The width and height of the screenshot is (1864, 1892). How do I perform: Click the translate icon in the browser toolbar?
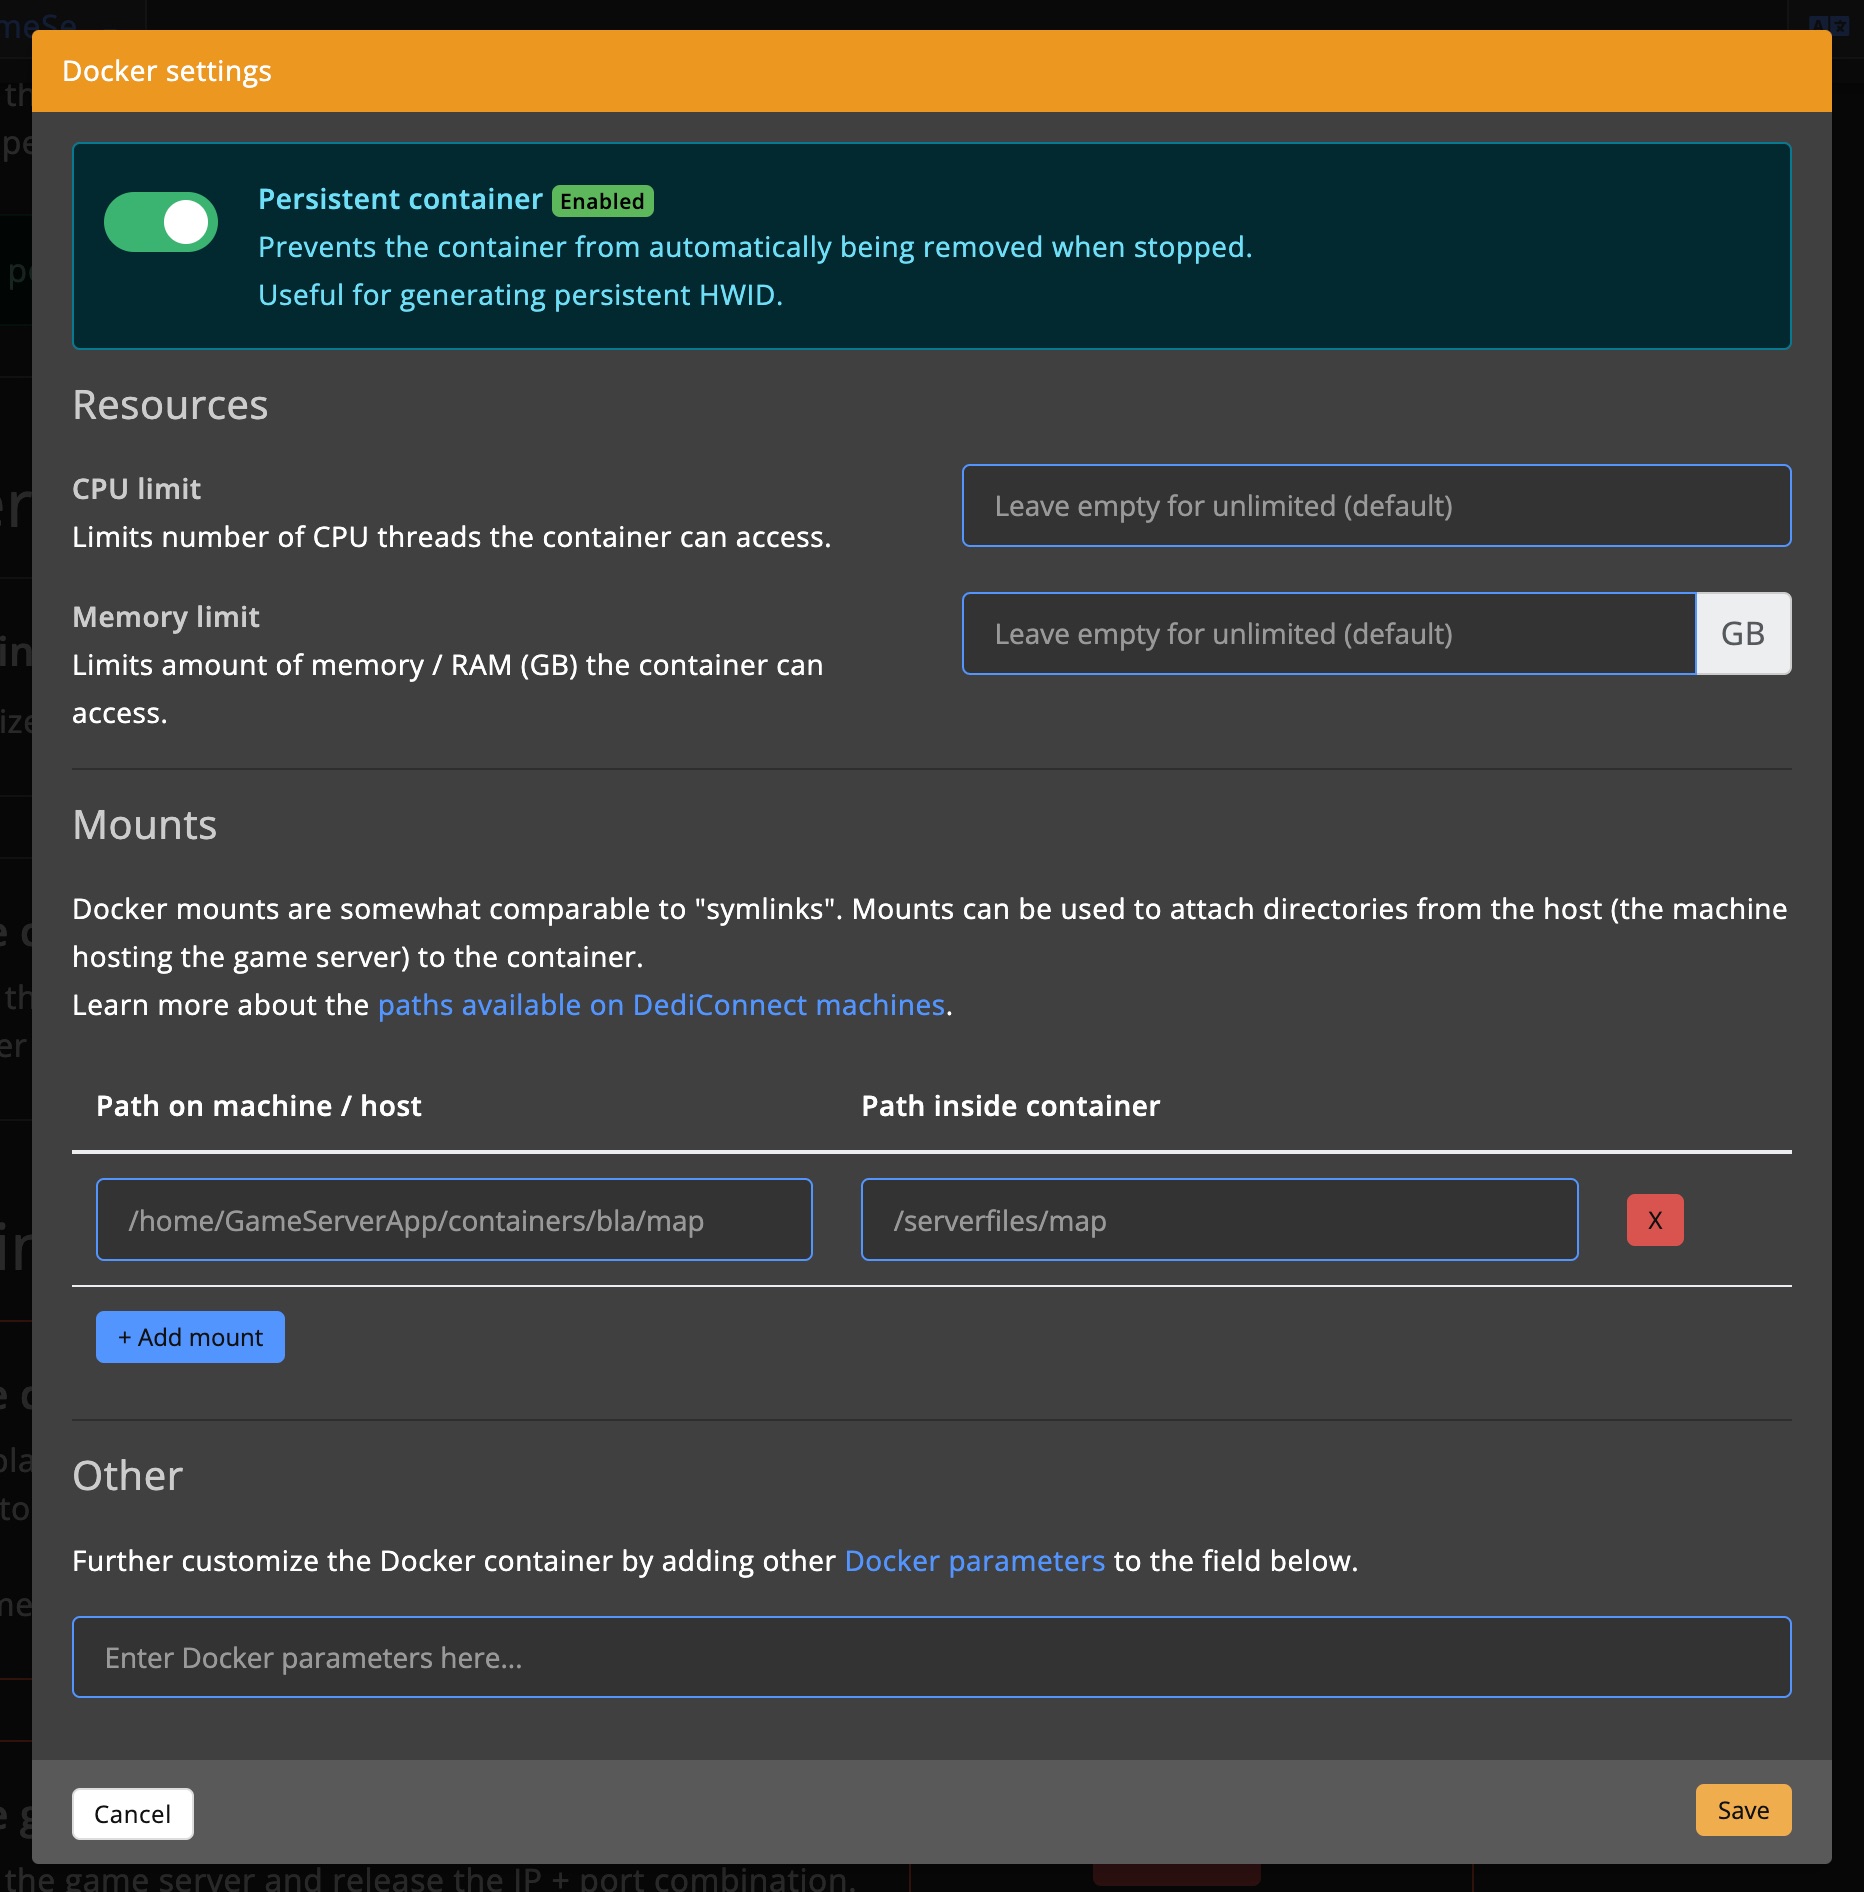[1819, 25]
